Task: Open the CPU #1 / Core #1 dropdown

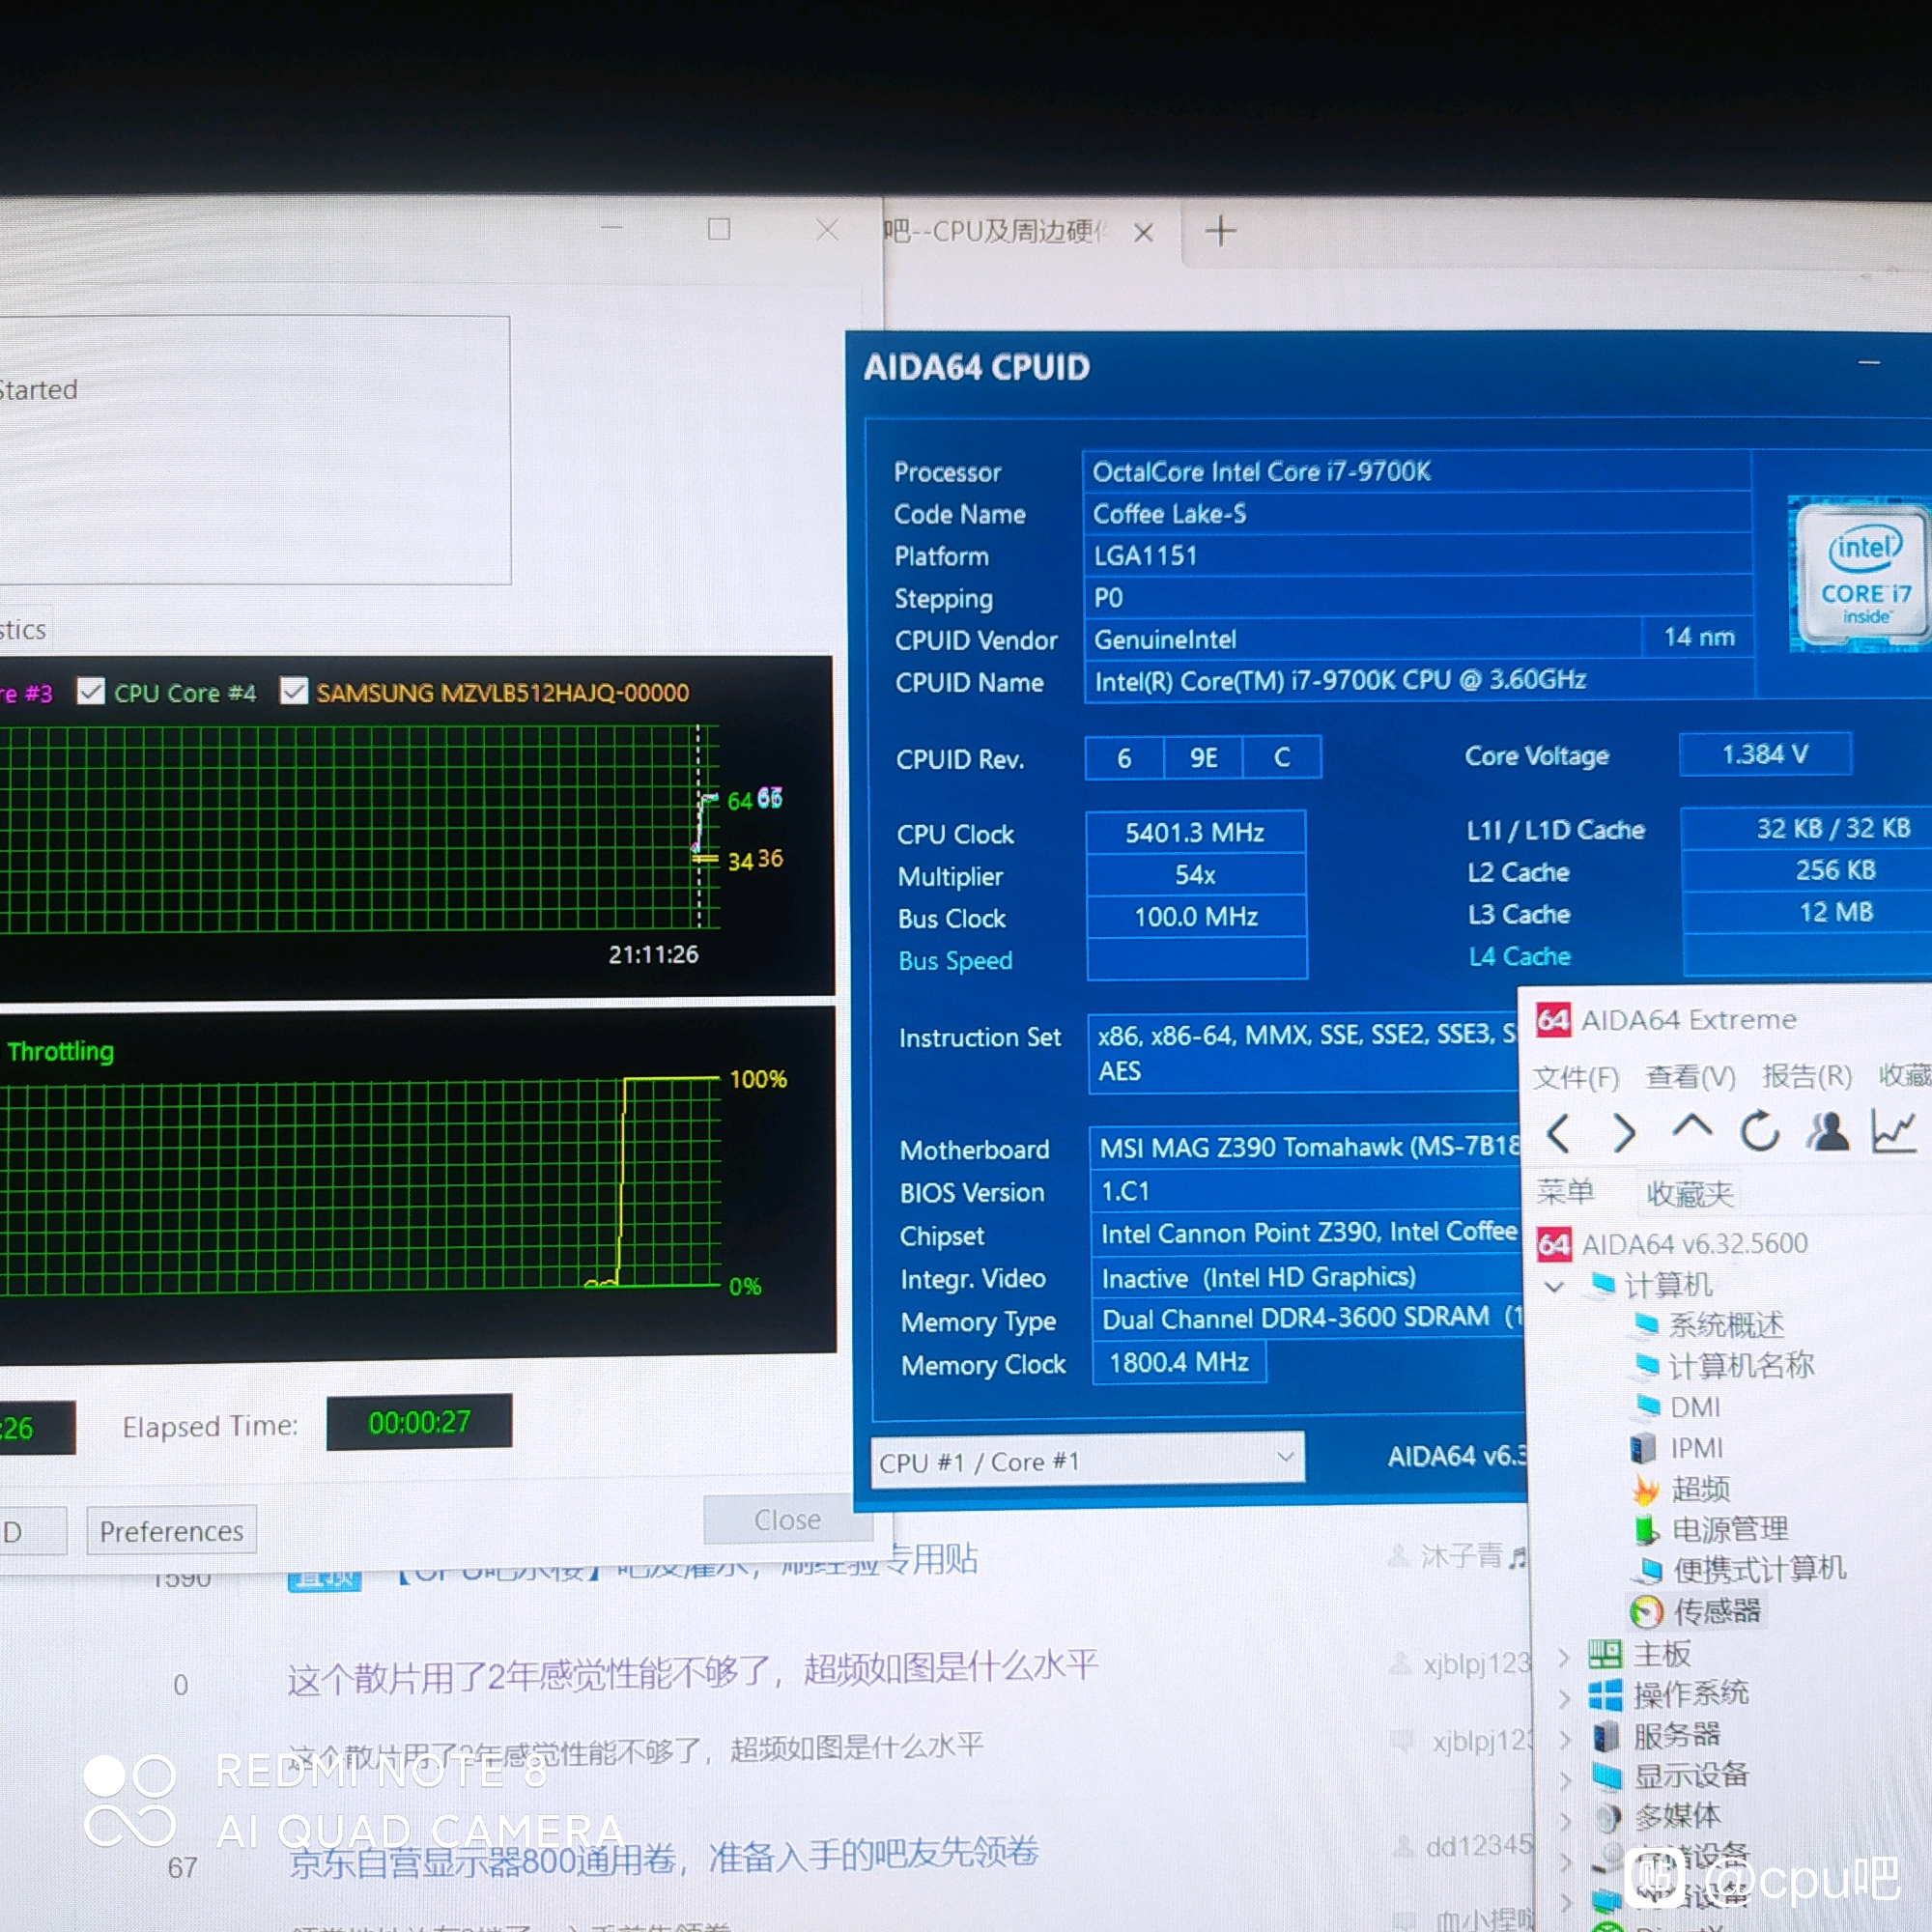Action: pos(1088,1461)
